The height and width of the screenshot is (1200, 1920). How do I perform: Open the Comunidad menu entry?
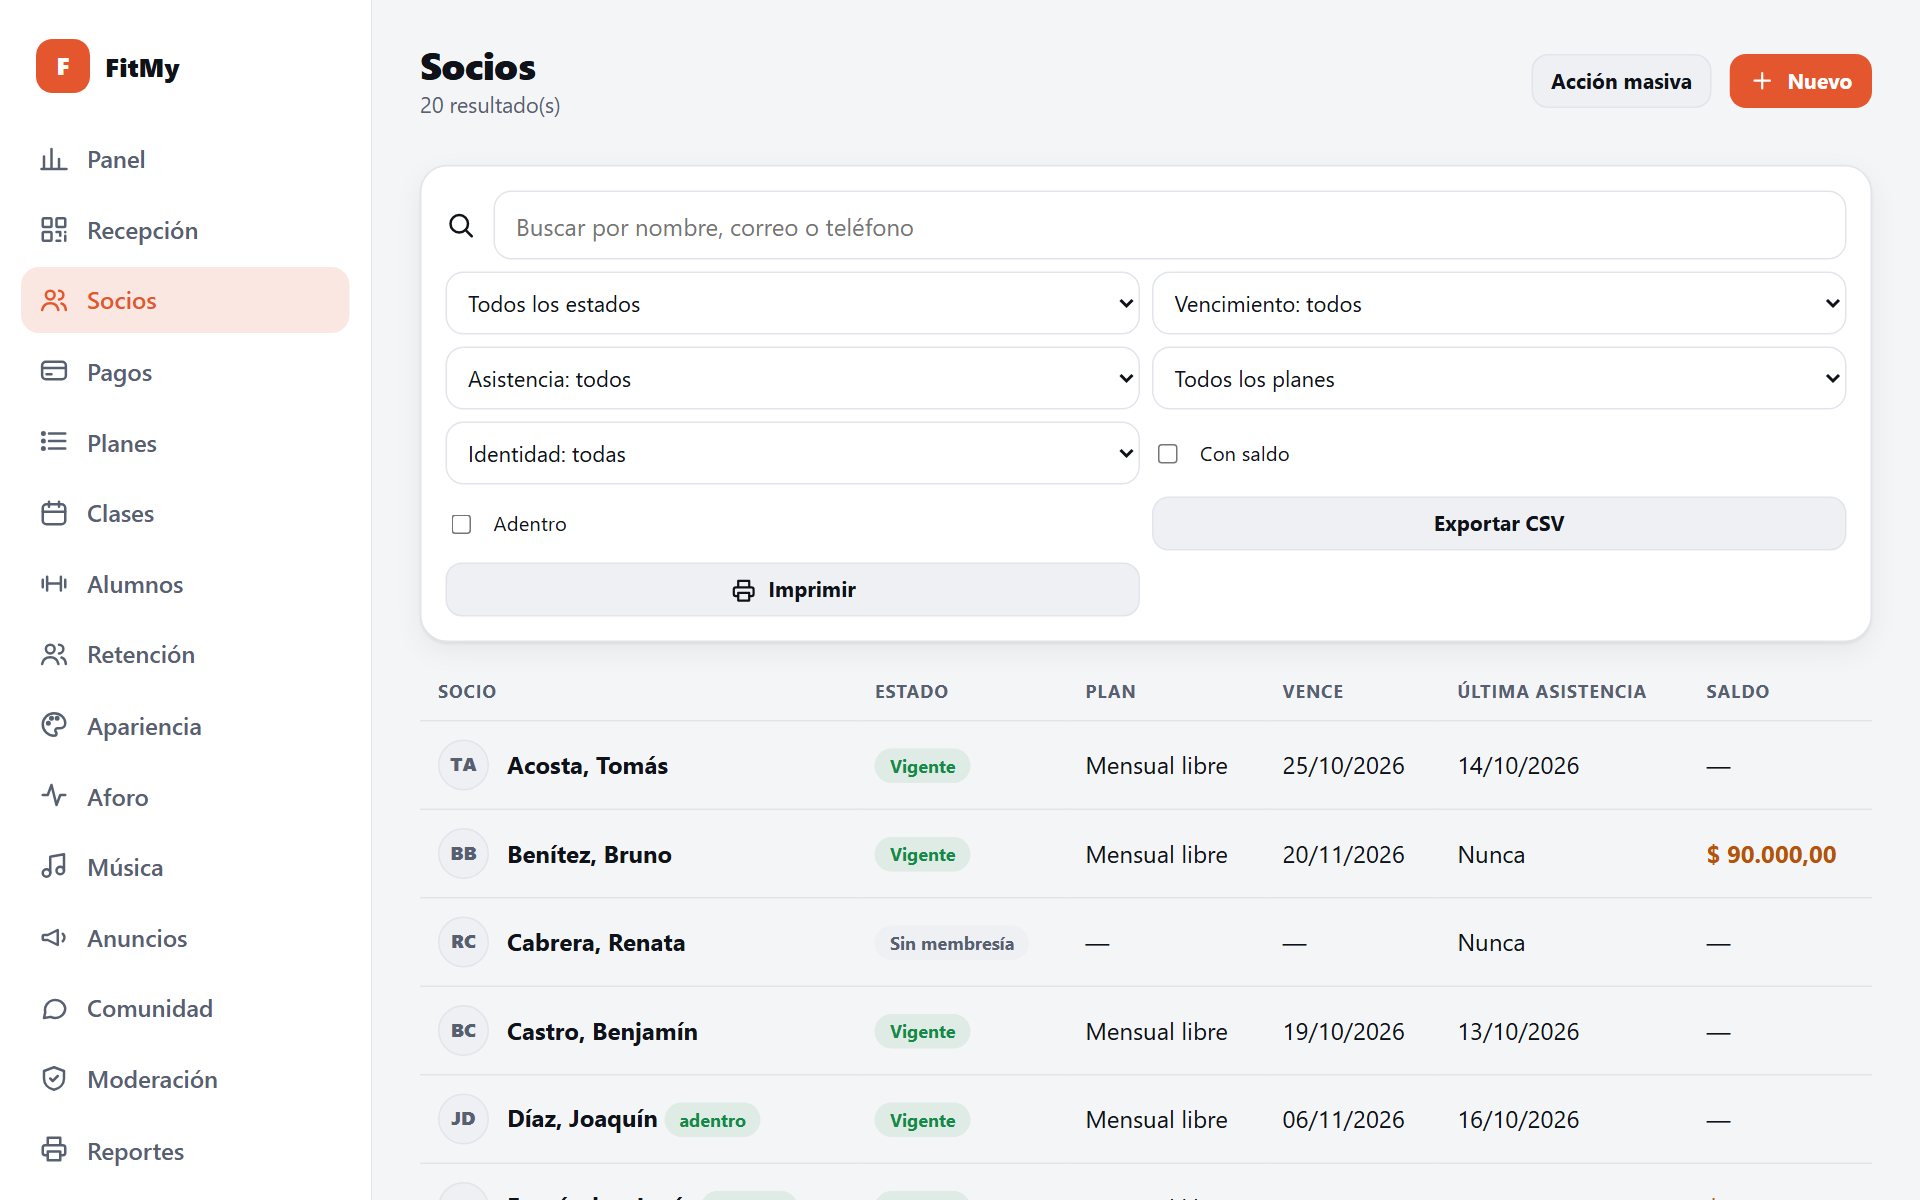185,1008
